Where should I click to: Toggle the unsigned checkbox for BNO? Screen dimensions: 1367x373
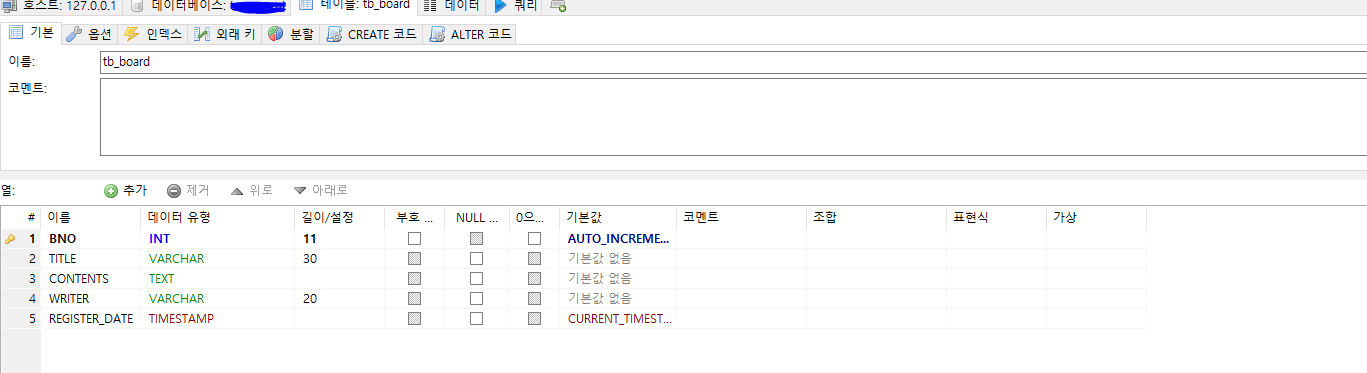point(414,239)
